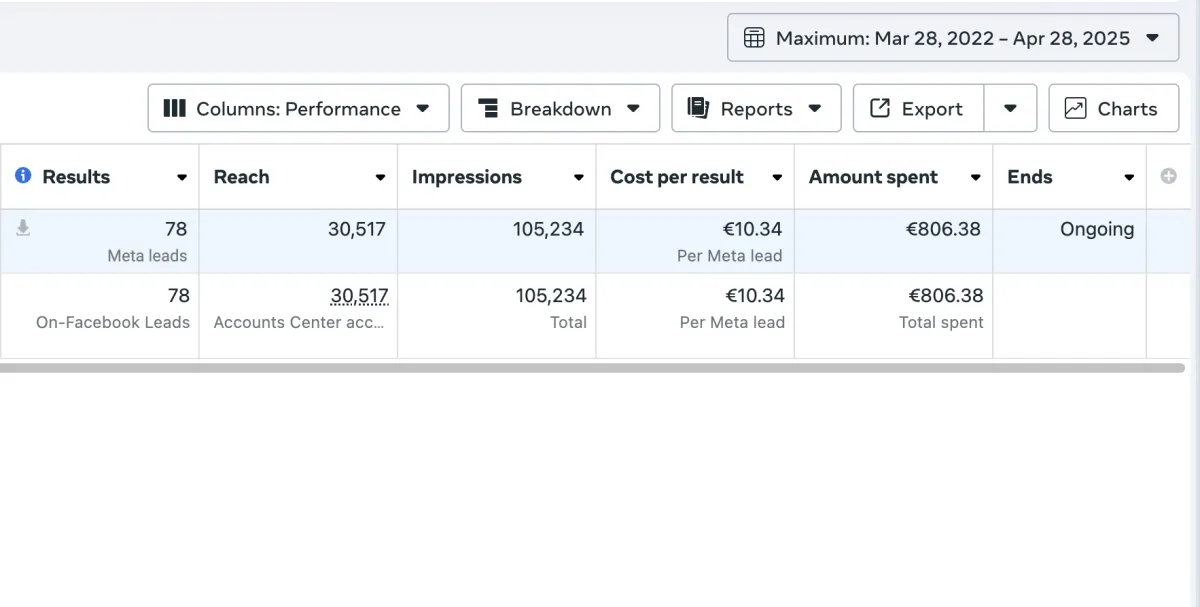Click the blue info icon beside Results
The width and height of the screenshot is (1200, 607).
pyautogui.click(x=23, y=176)
